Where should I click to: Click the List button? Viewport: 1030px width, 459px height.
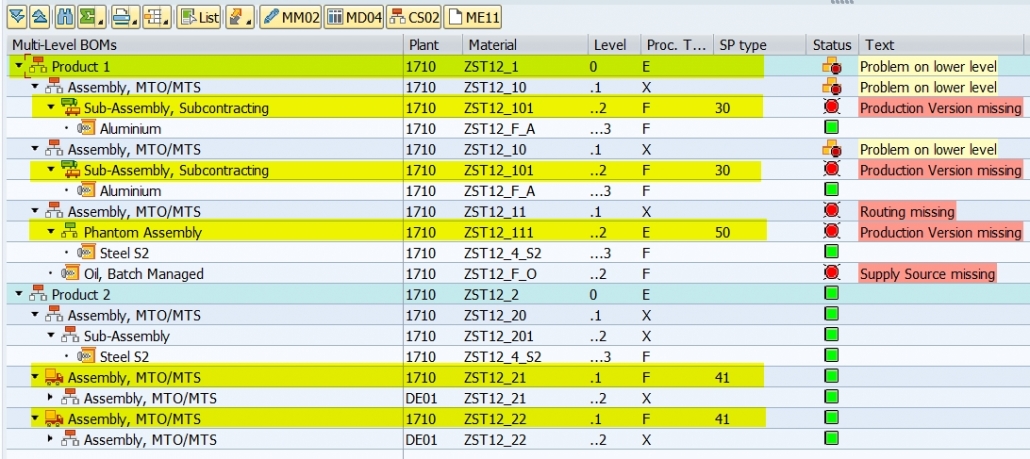(199, 18)
